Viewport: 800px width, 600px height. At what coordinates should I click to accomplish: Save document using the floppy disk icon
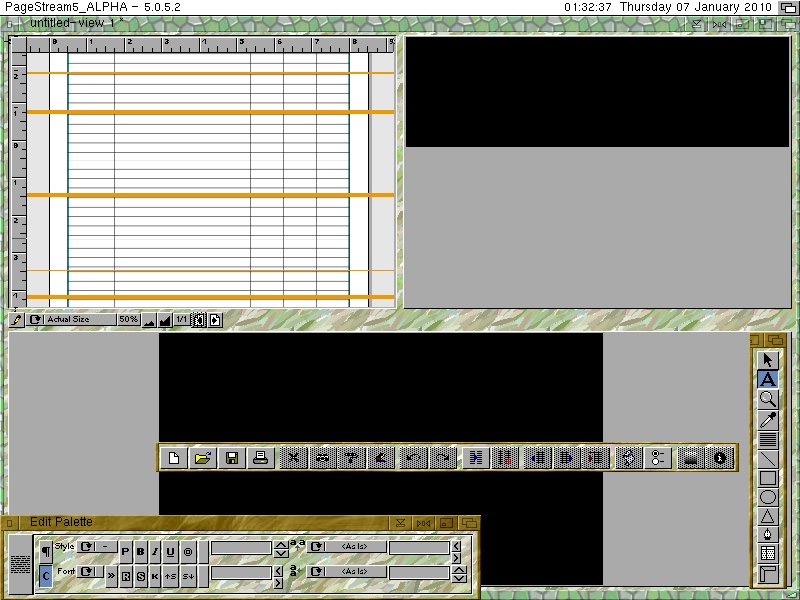point(232,458)
